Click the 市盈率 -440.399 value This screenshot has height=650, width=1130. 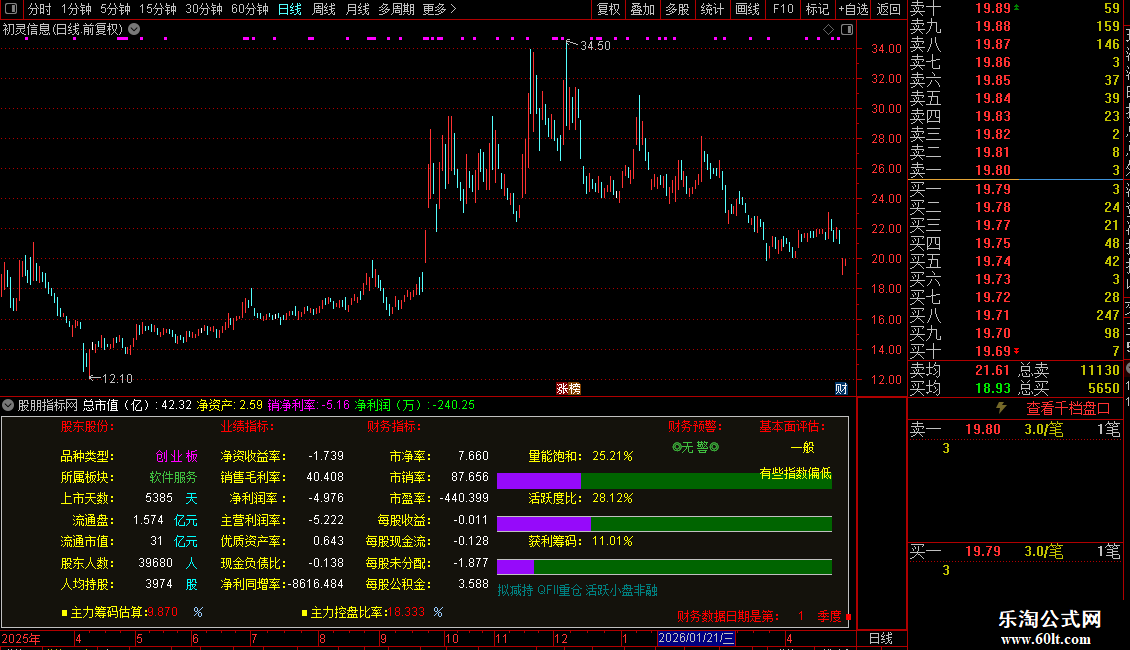(x=464, y=498)
